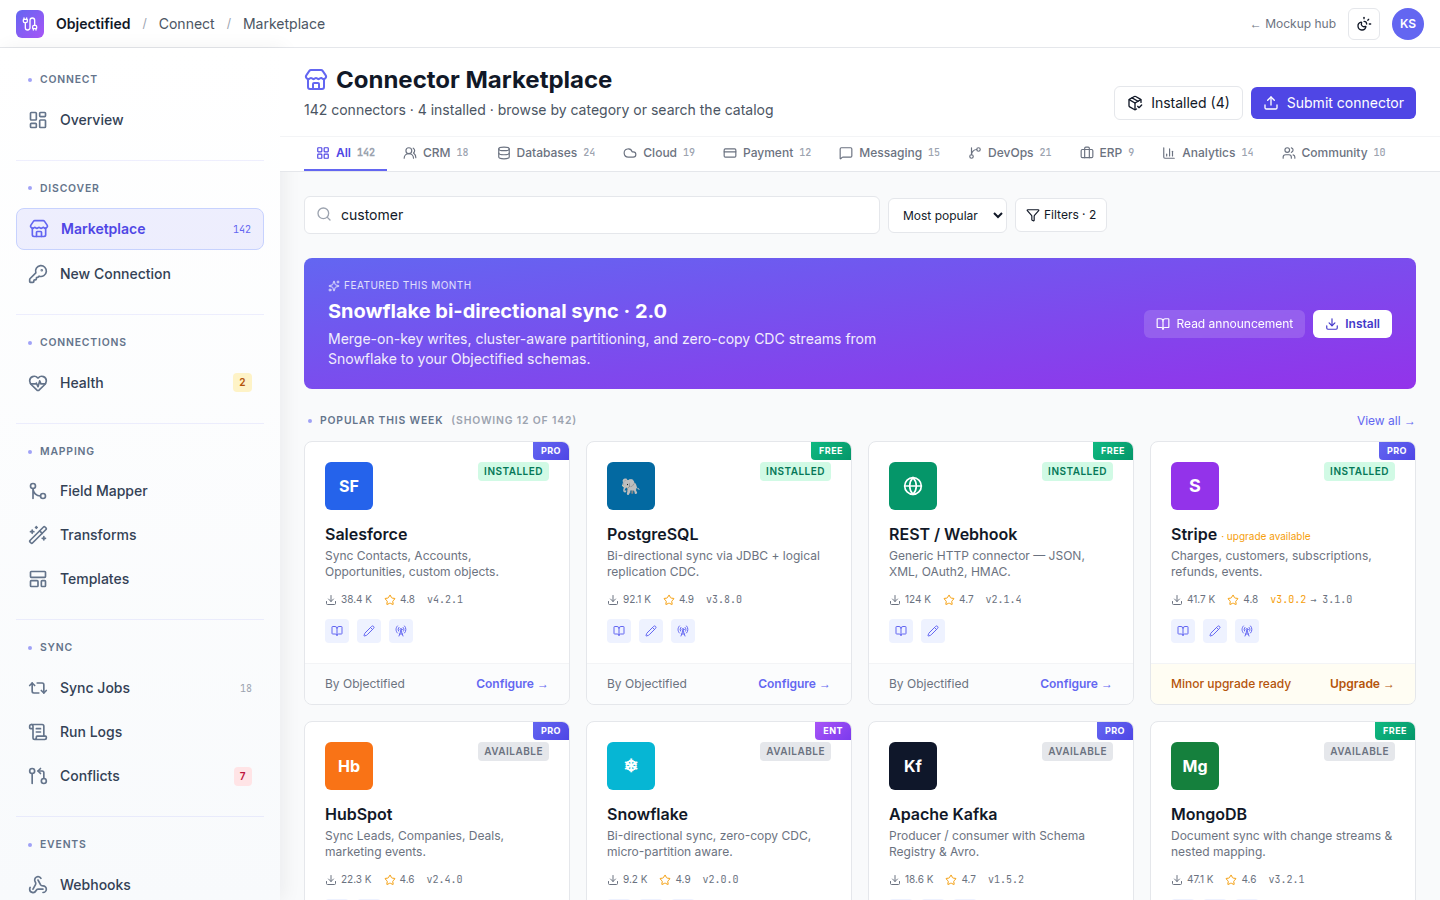Open Templates in the sidebar
Screen dimensions: 1440x900
tap(140, 579)
